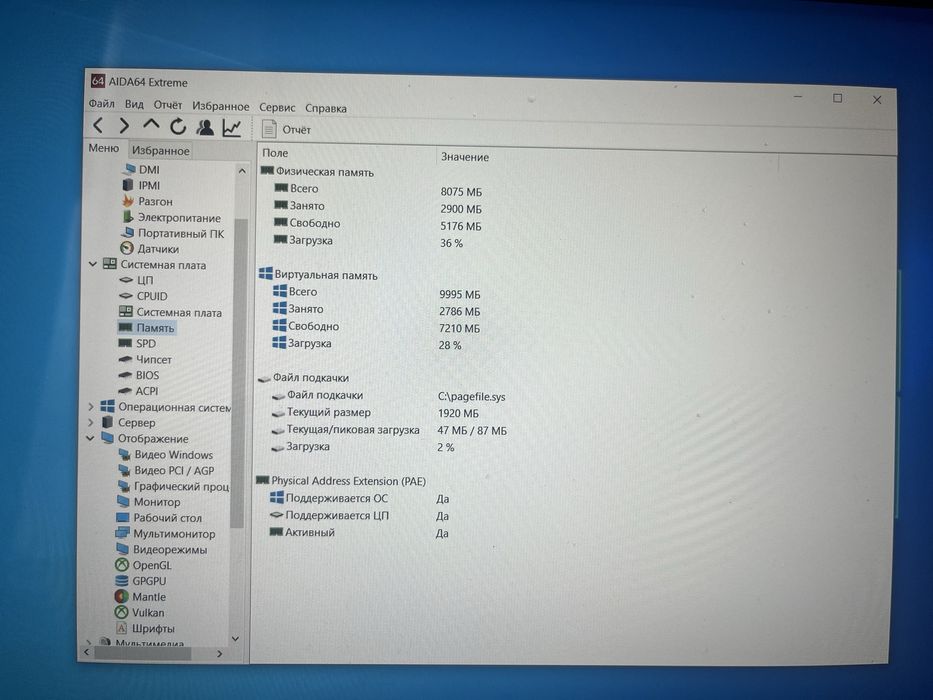This screenshot has width=933, height=700.
Task: Click the 8075 МБ value
Action: click(461, 192)
